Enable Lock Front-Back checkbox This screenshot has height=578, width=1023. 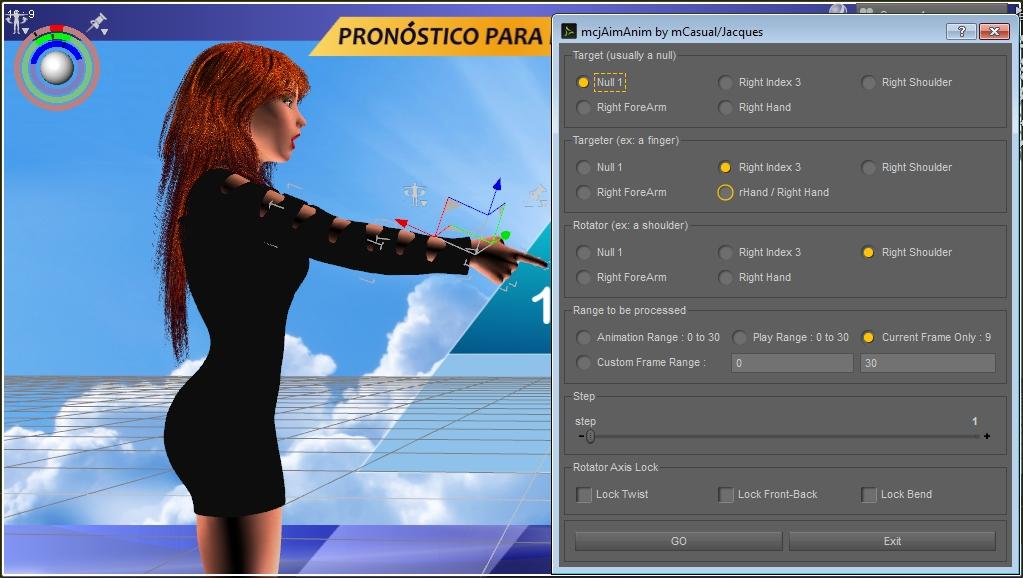click(725, 494)
